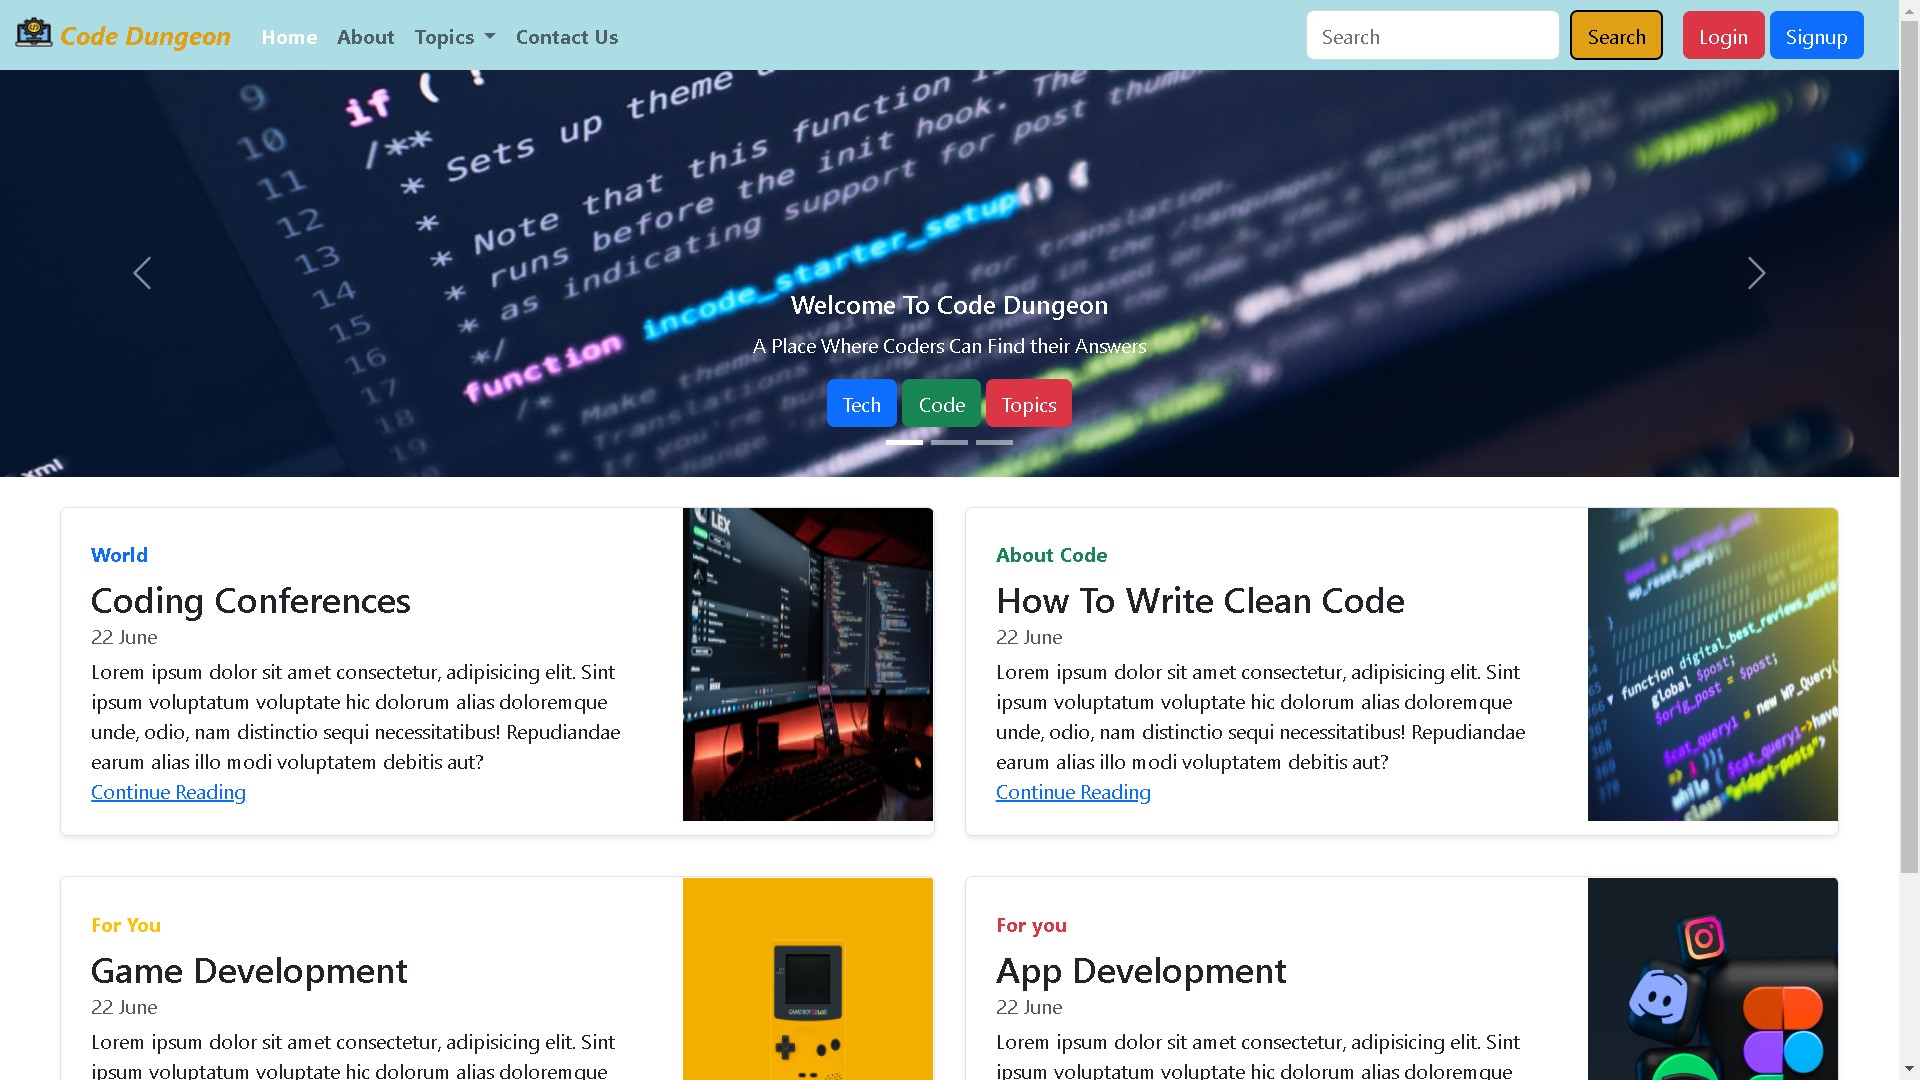The image size is (1920, 1080).
Task: Select second carousel indicator bar
Action: [949, 442]
